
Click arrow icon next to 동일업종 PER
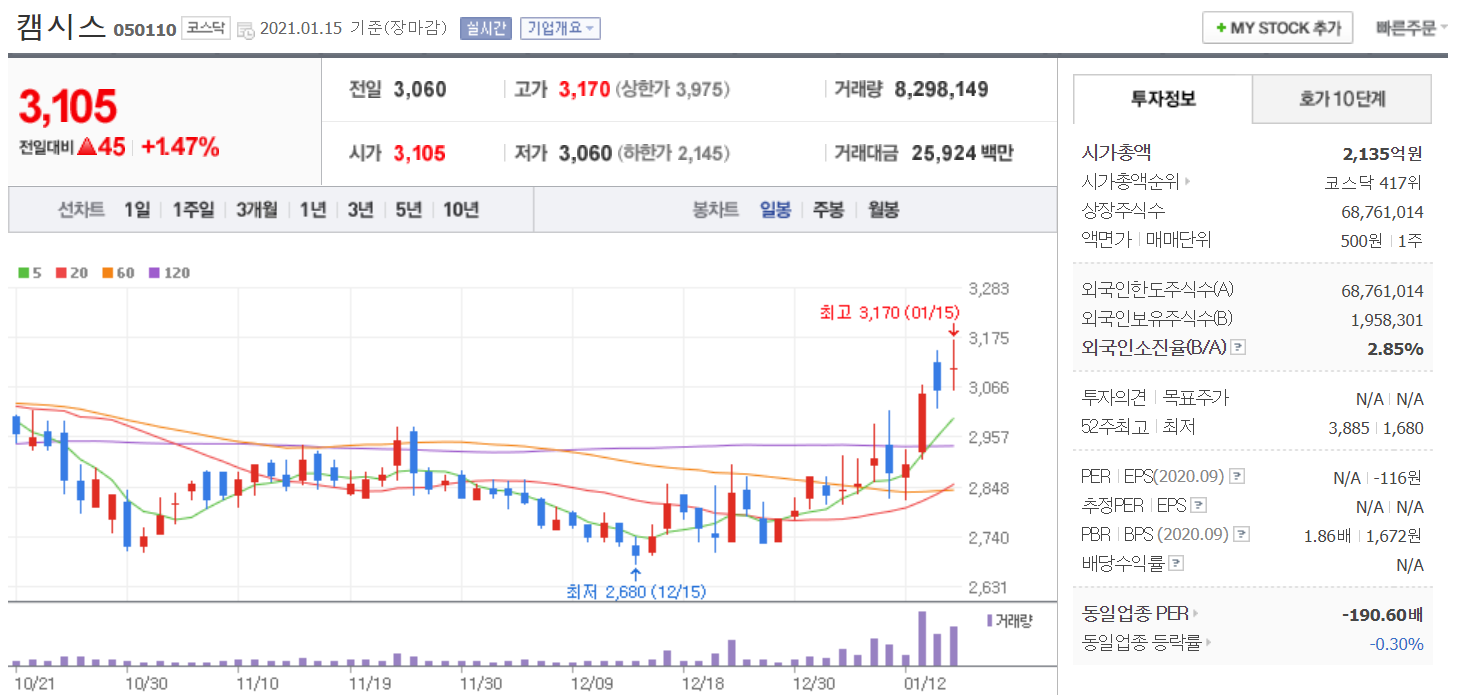(1195, 613)
